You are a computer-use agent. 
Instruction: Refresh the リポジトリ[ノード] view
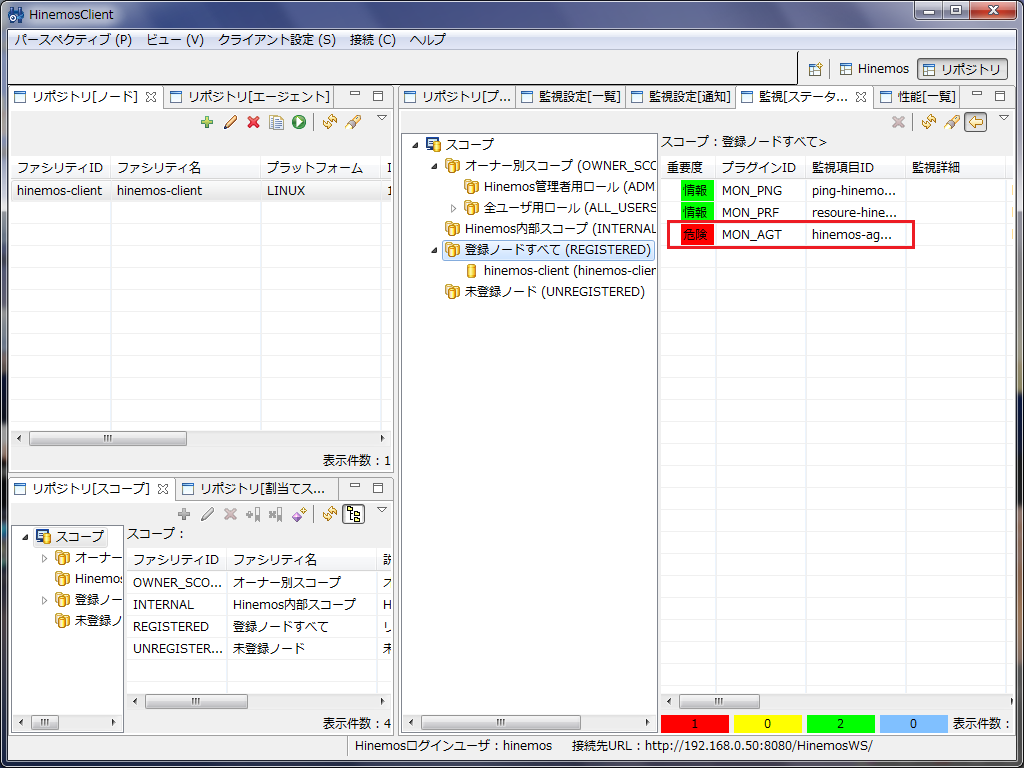[x=330, y=122]
